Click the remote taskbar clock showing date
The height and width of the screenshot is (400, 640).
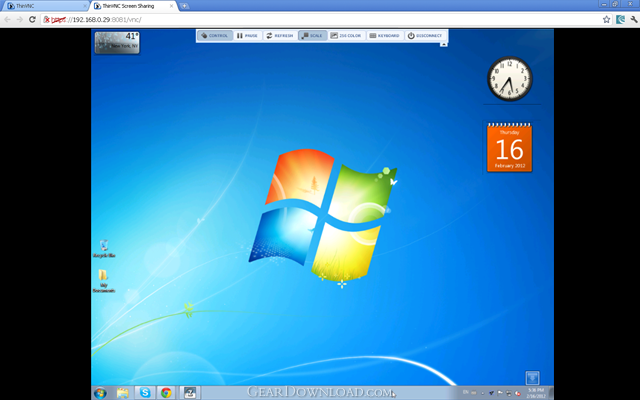point(536,393)
